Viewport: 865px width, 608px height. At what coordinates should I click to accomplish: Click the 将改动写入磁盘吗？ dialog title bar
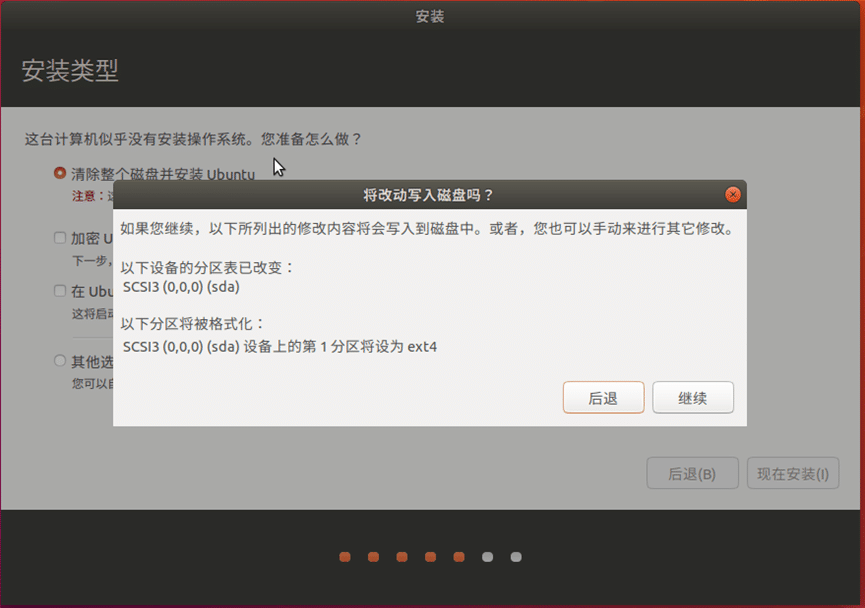point(428,195)
